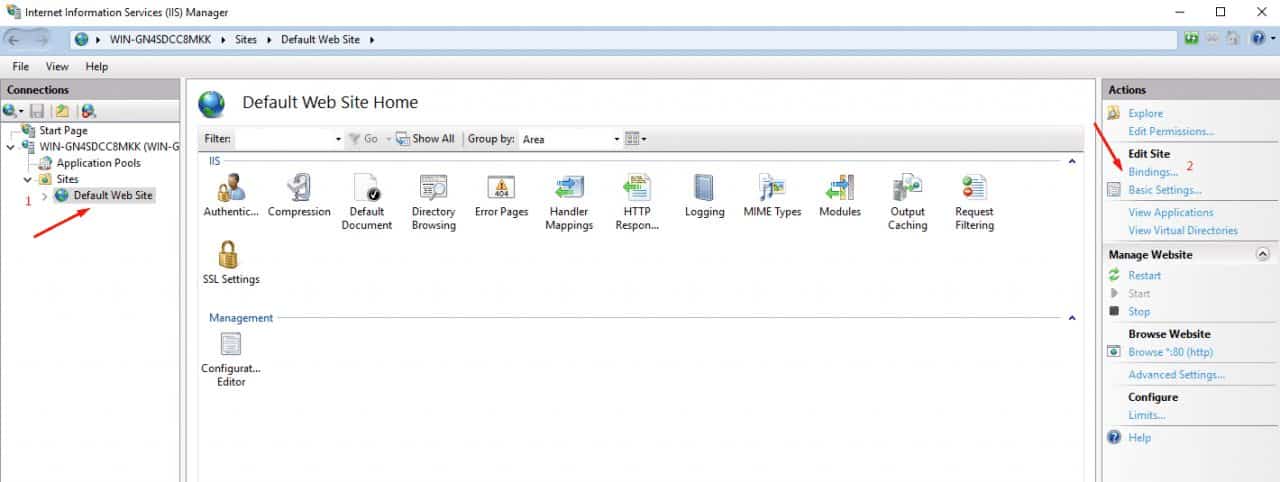Click the Bindings... link
The image size is (1280, 482).
[x=1153, y=172]
